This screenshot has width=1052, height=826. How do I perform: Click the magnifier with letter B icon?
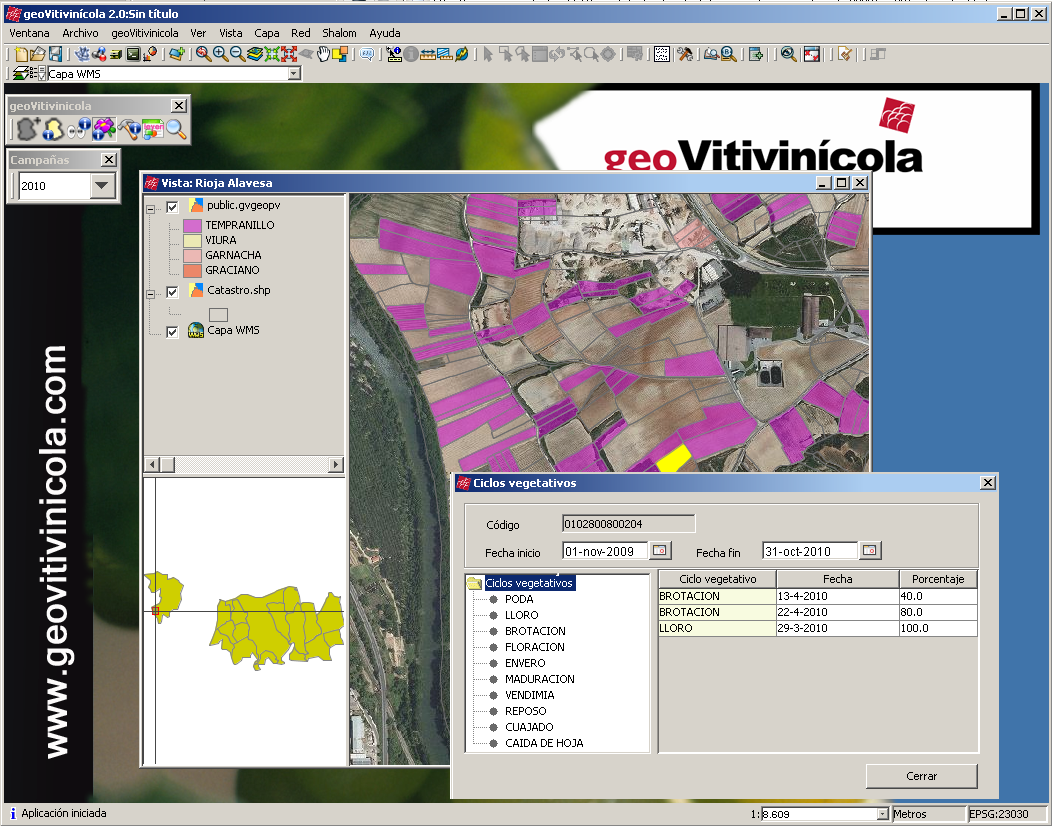(729, 54)
